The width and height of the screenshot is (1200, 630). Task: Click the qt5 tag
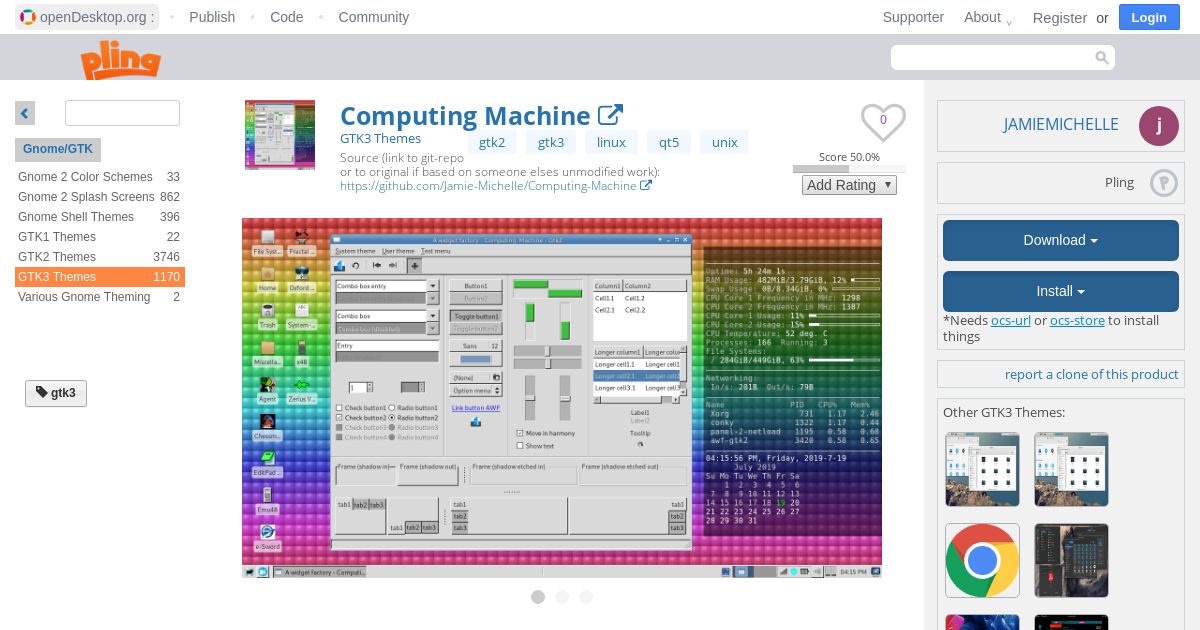pos(669,142)
